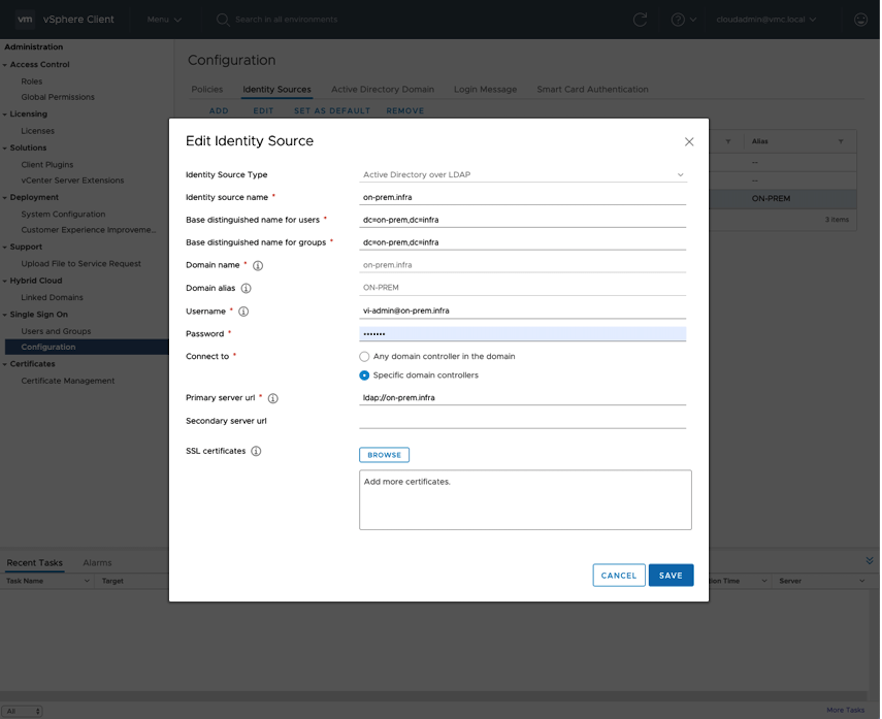Click the Password input field

click(523, 334)
